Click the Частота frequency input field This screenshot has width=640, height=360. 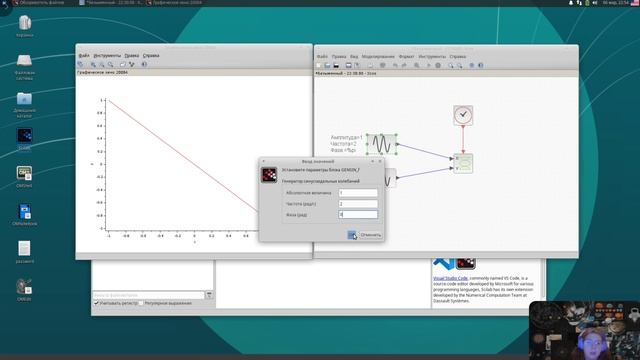358,203
